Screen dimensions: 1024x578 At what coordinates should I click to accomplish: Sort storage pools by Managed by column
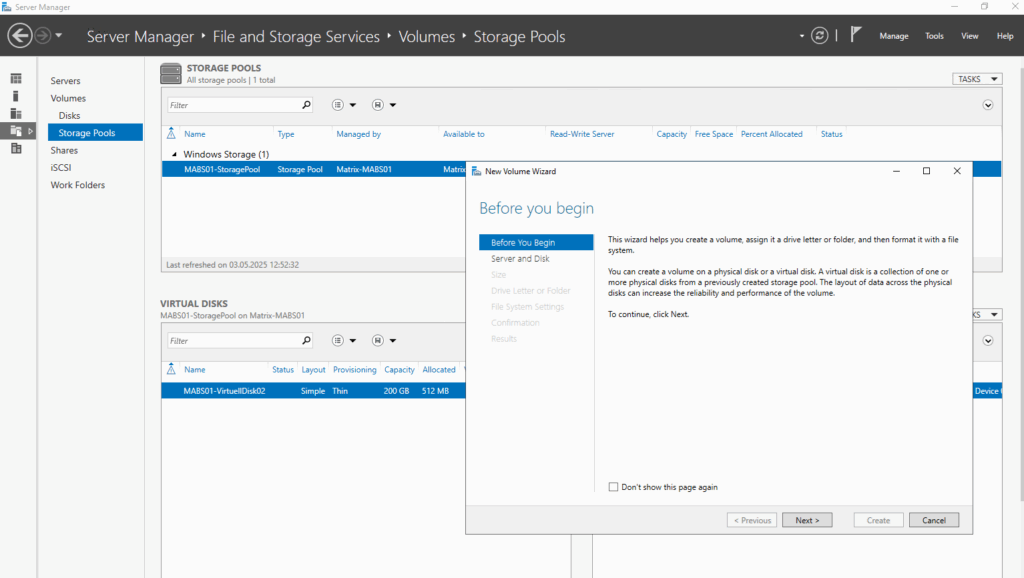[359, 134]
